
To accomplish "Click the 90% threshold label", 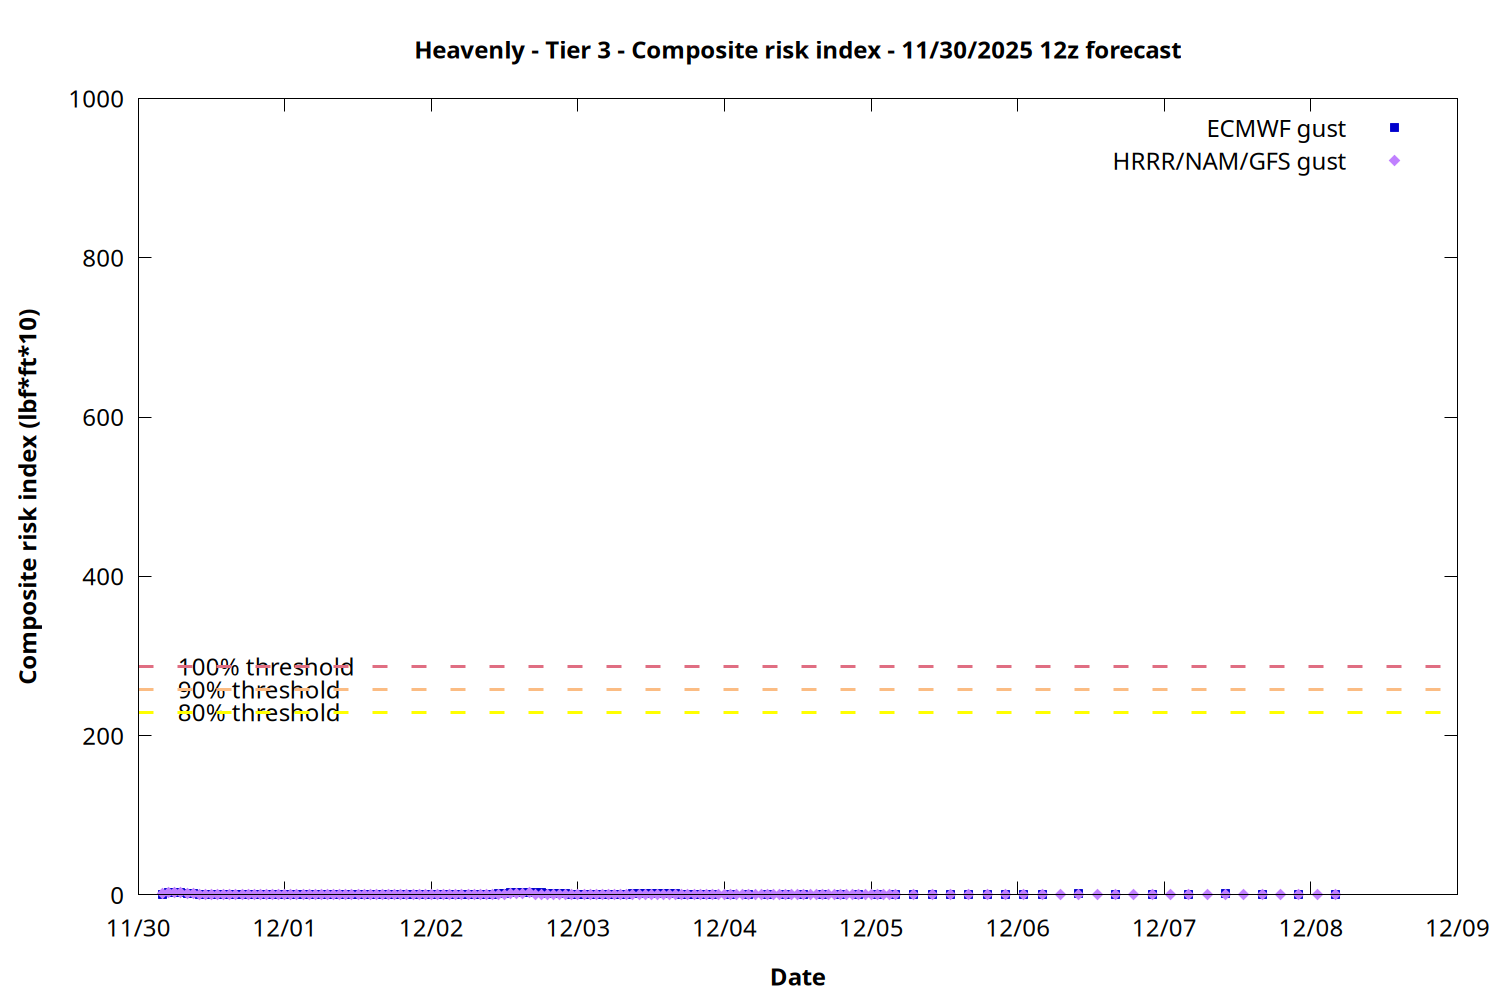I will [258, 690].
